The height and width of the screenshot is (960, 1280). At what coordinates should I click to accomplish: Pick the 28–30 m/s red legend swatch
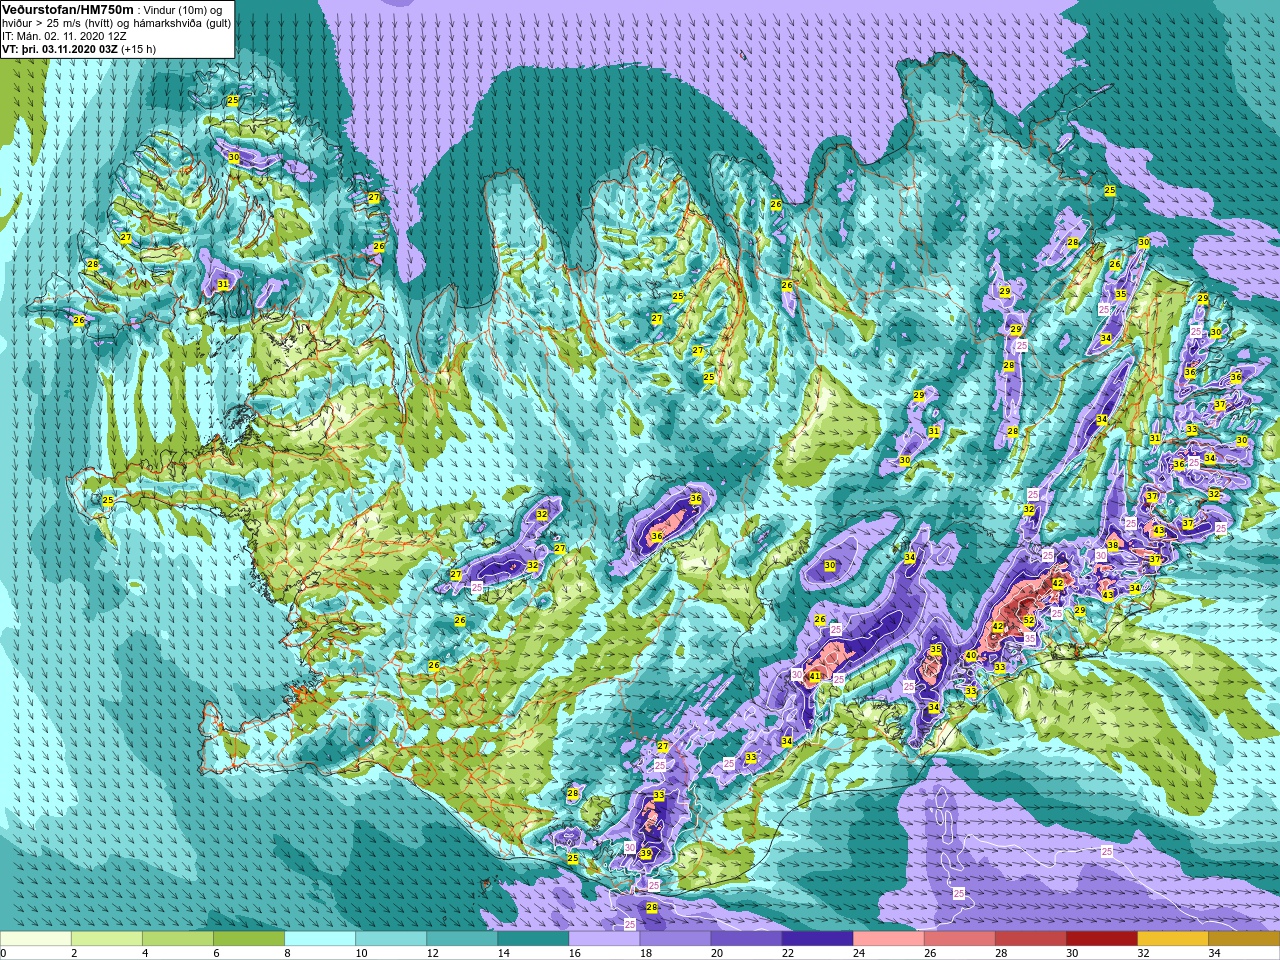(x=1030, y=939)
